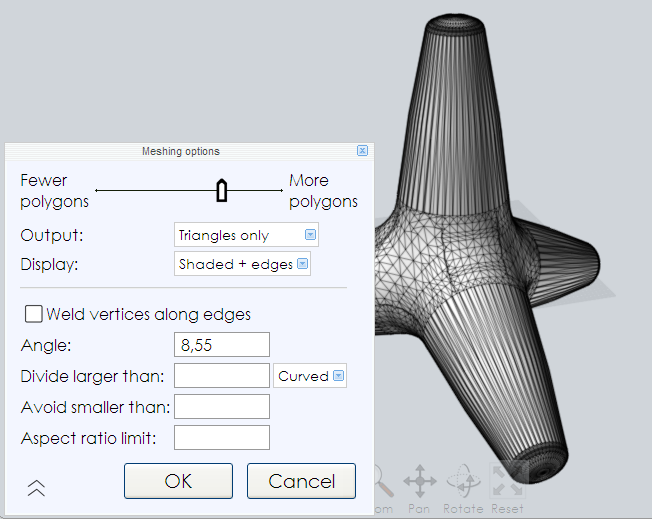Screen dimensions: 652x519
Task: Click the Rotate view icon
Action: pyautogui.click(x=463, y=481)
